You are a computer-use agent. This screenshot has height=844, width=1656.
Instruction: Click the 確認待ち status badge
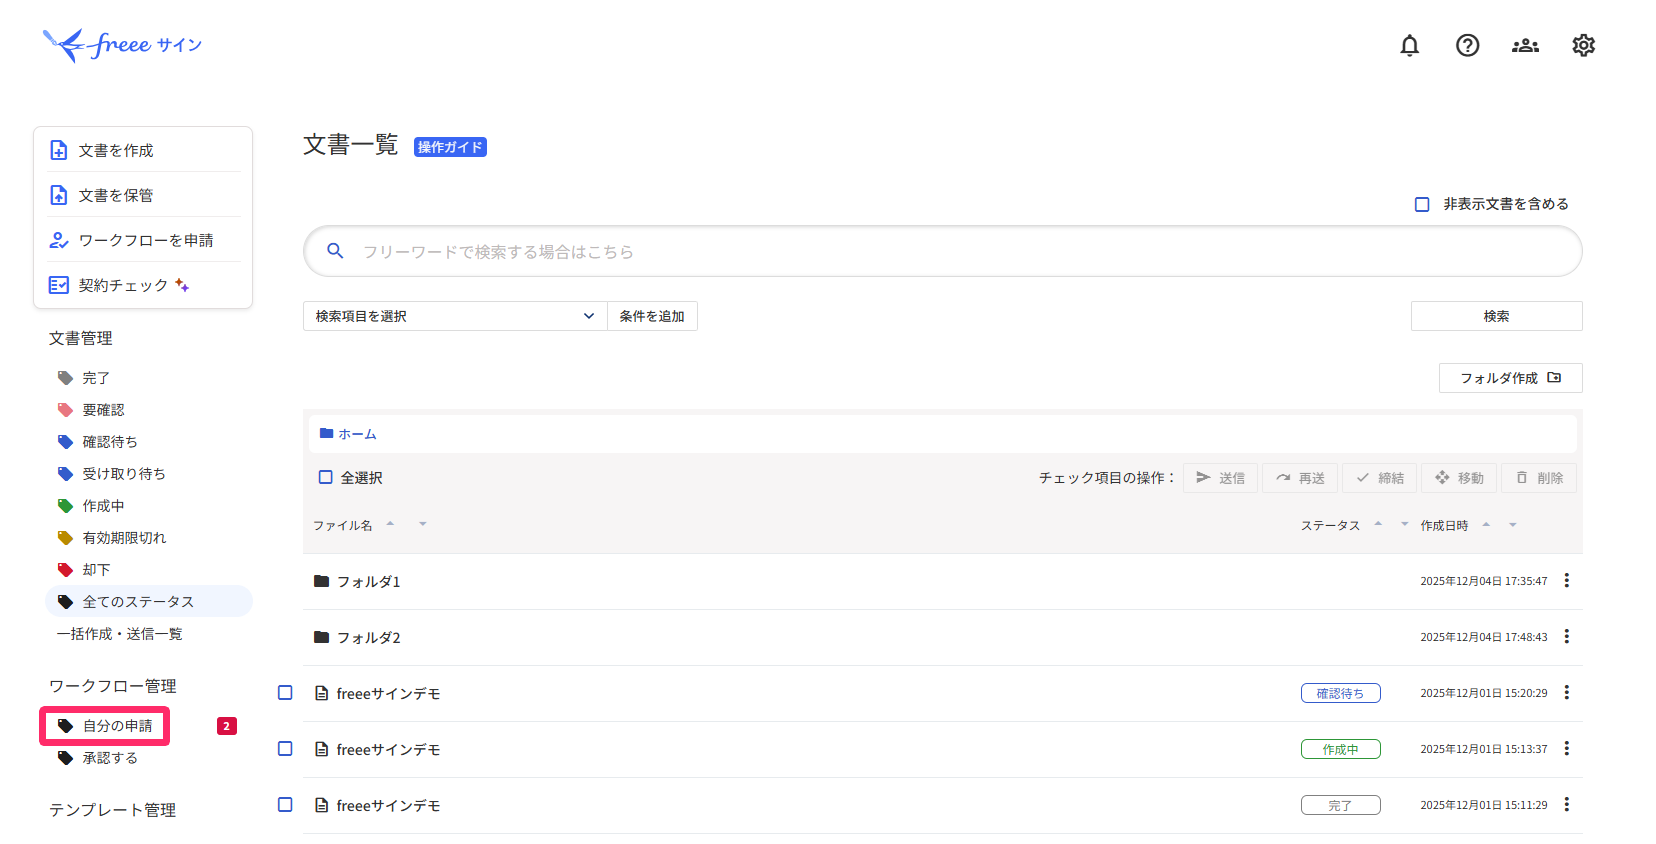(1340, 693)
